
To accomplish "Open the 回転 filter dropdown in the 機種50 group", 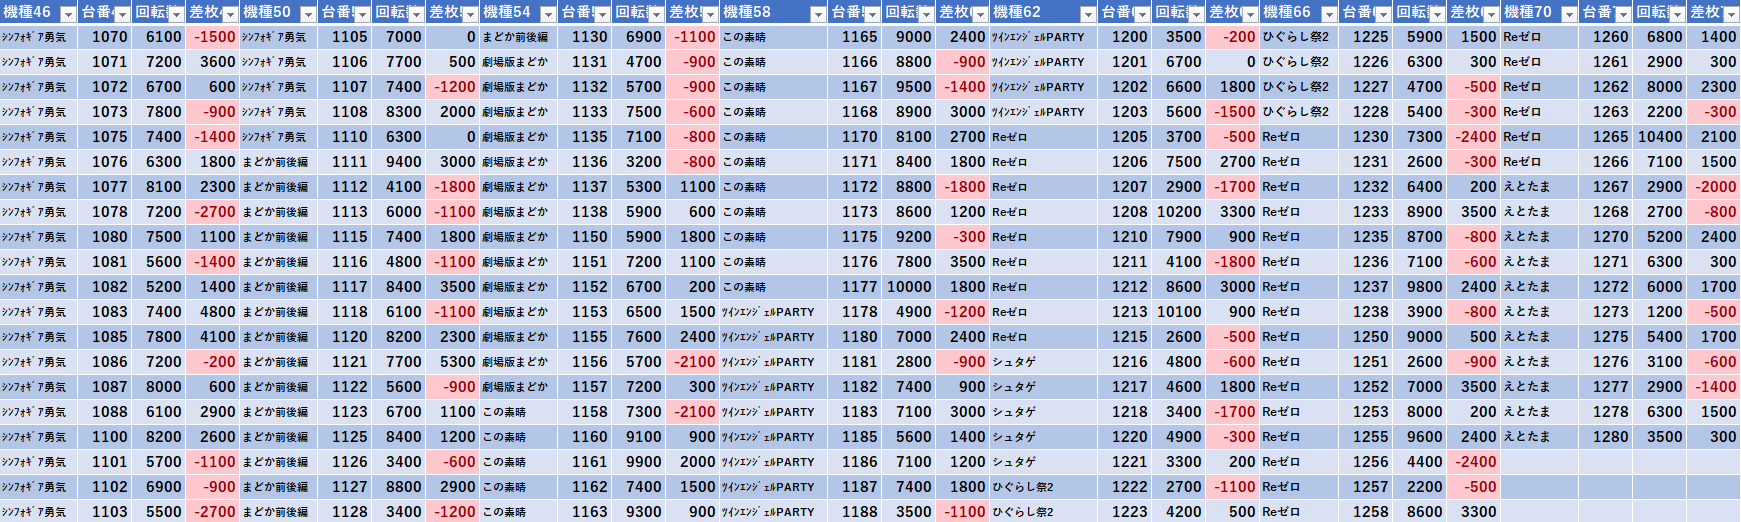I will 416,14.
